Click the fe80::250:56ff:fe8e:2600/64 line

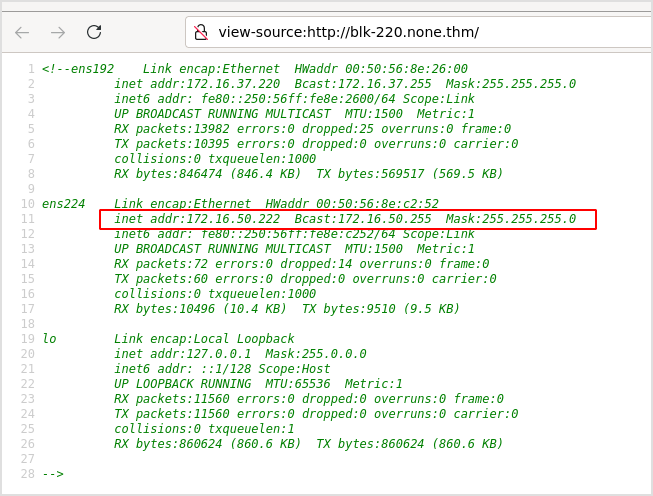pos(294,99)
